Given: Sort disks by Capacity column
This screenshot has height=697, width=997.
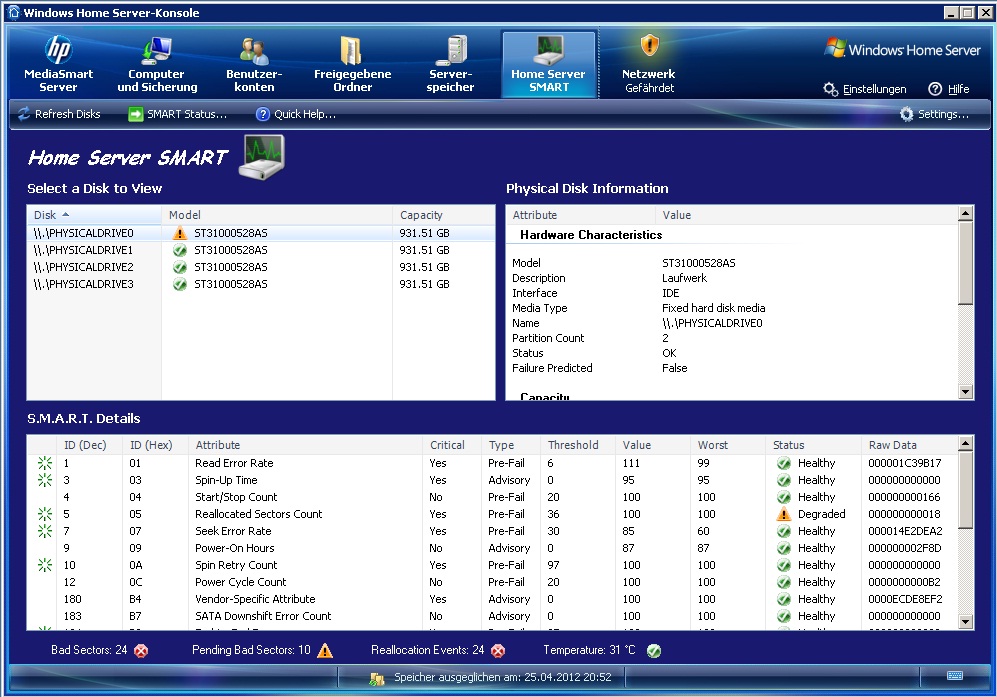Looking at the screenshot, I should (444, 215).
